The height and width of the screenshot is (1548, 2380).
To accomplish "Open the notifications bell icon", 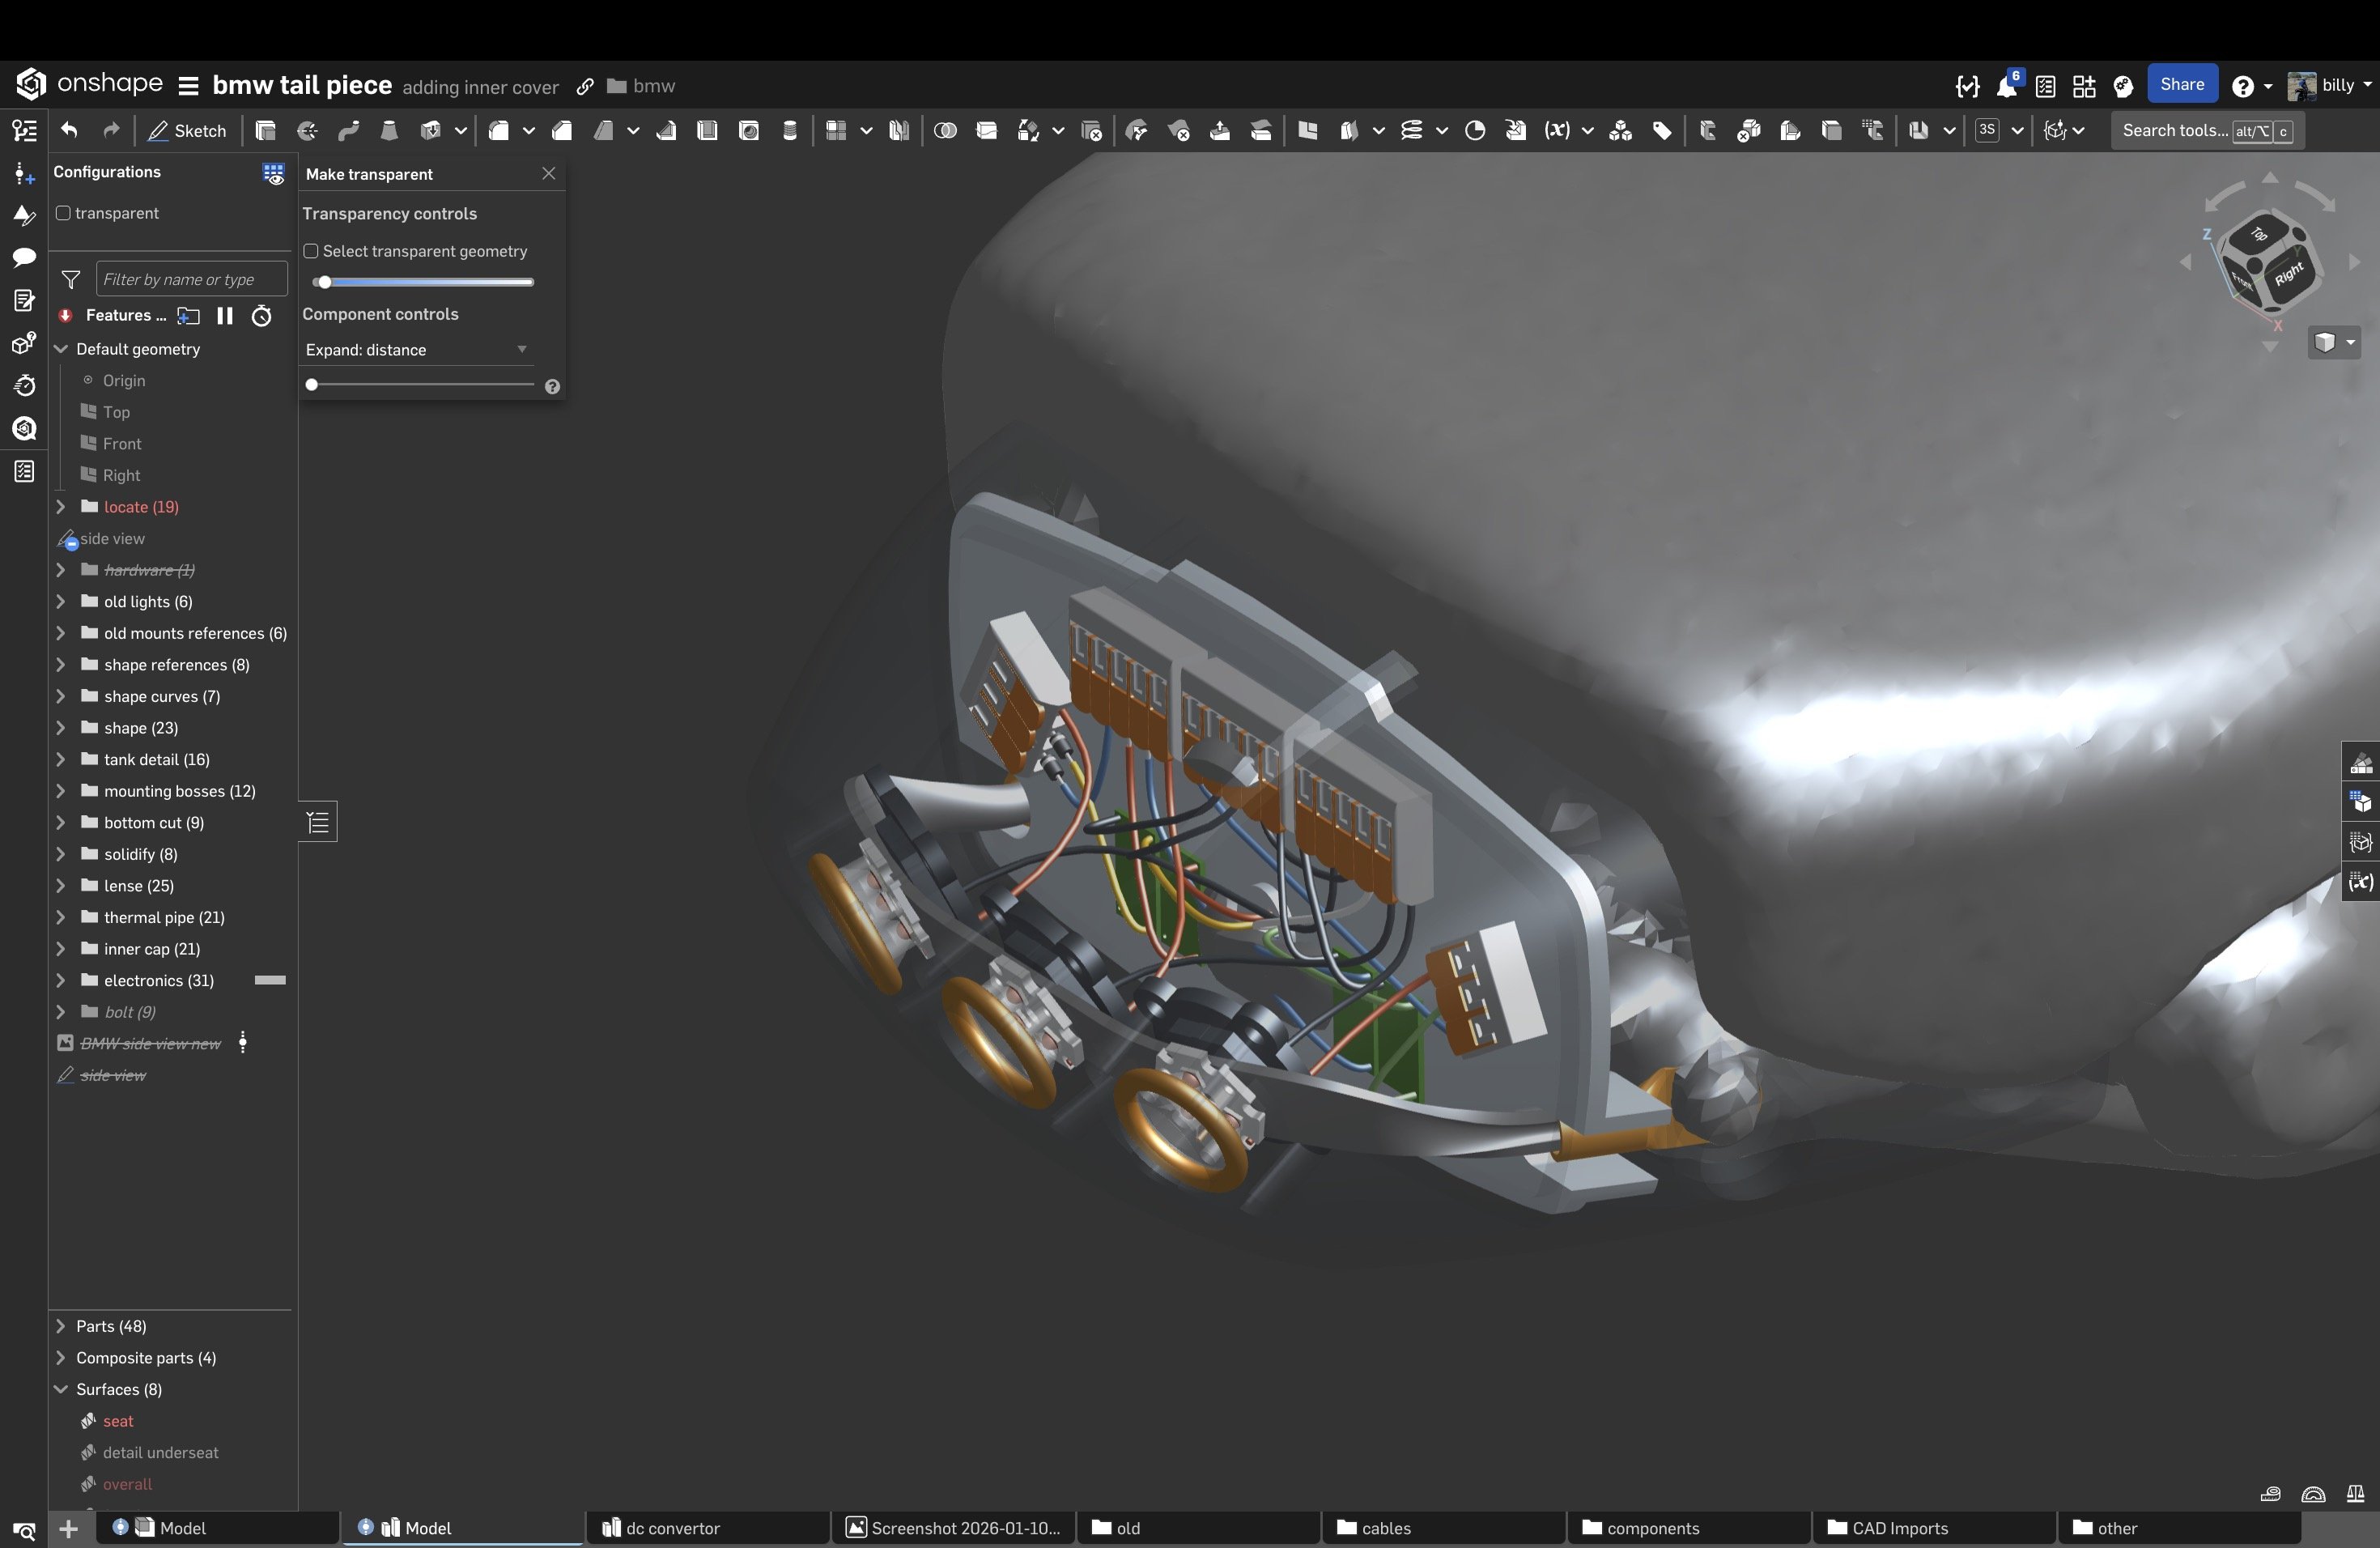I will pos(2006,87).
